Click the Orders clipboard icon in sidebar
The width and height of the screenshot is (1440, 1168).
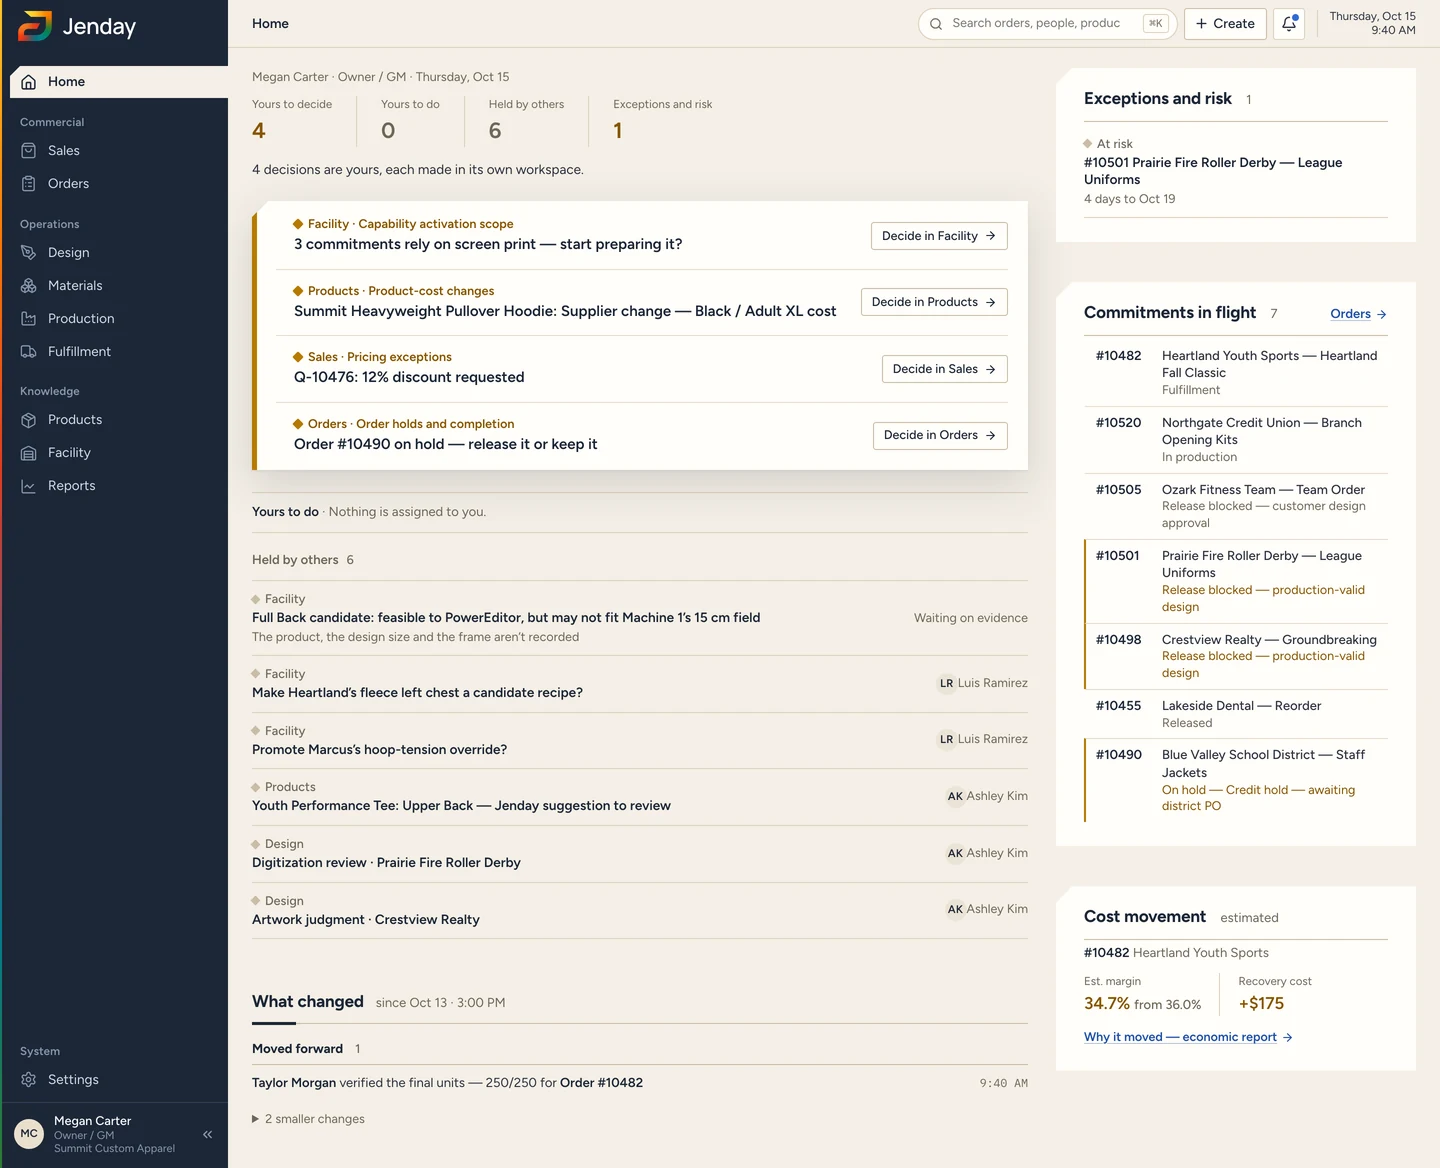pyautogui.click(x=29, y=184)
